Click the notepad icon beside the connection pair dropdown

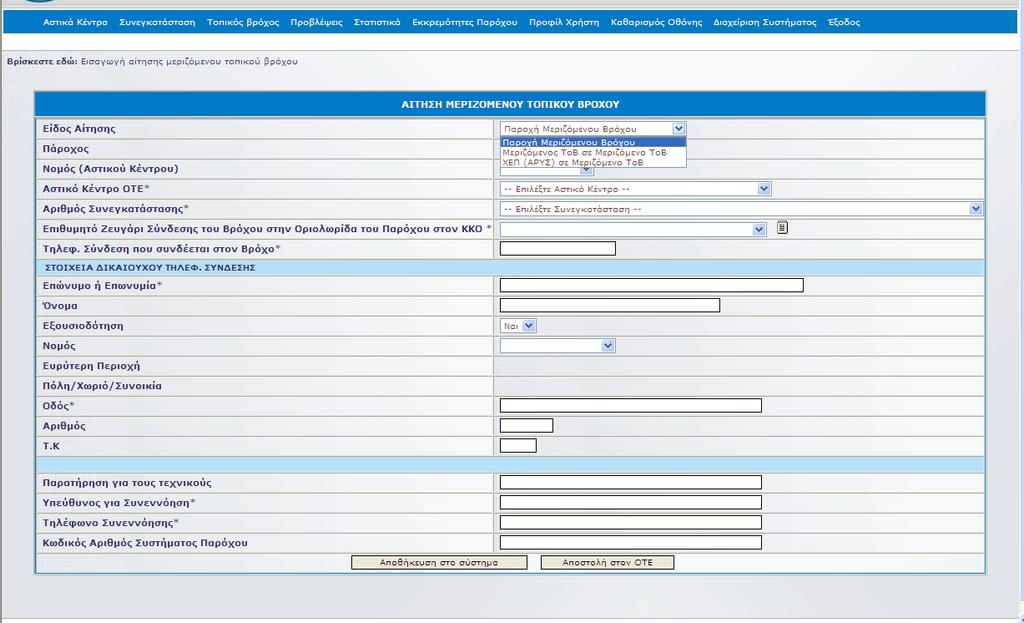[782, 228]
